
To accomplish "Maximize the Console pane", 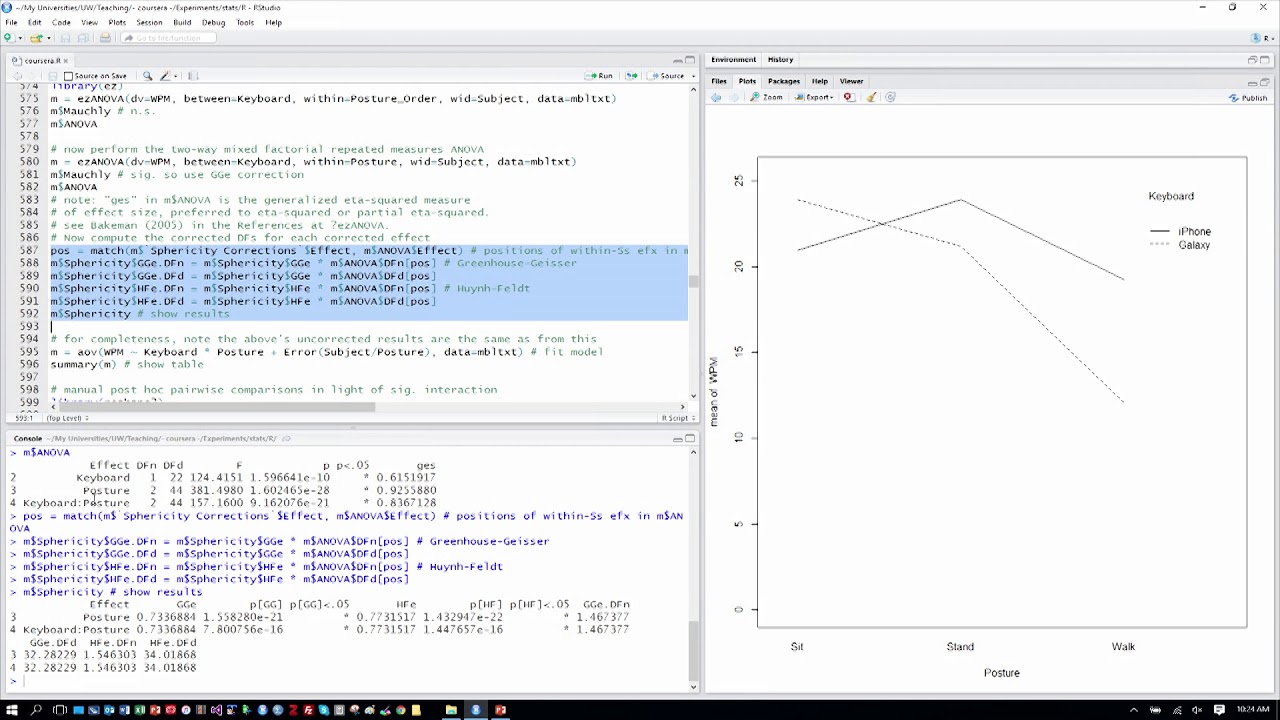I will pyautogui.click(x=690, y=438).
